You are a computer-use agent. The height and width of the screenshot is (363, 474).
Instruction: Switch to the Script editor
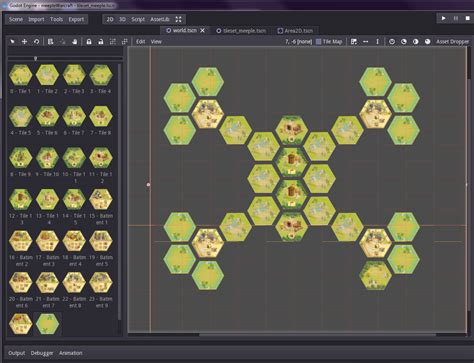(138, 19)
